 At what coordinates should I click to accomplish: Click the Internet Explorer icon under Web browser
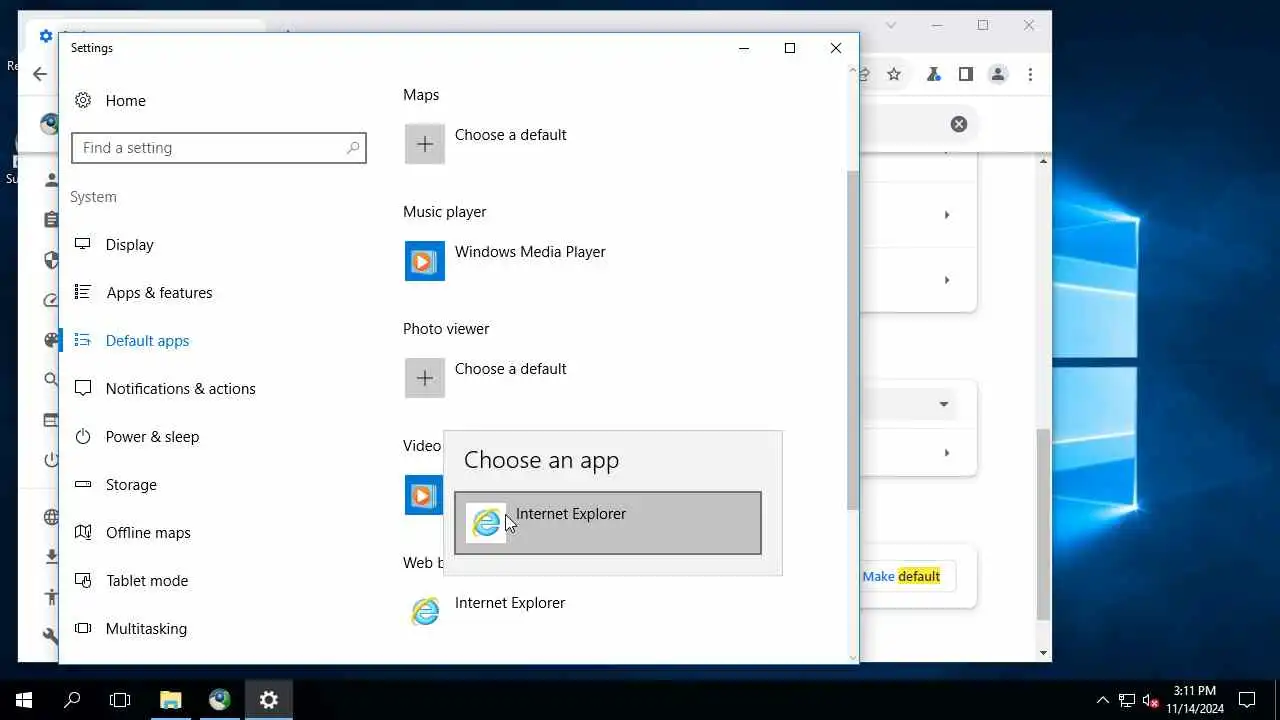pyautogui.click(x=425, y=612)
